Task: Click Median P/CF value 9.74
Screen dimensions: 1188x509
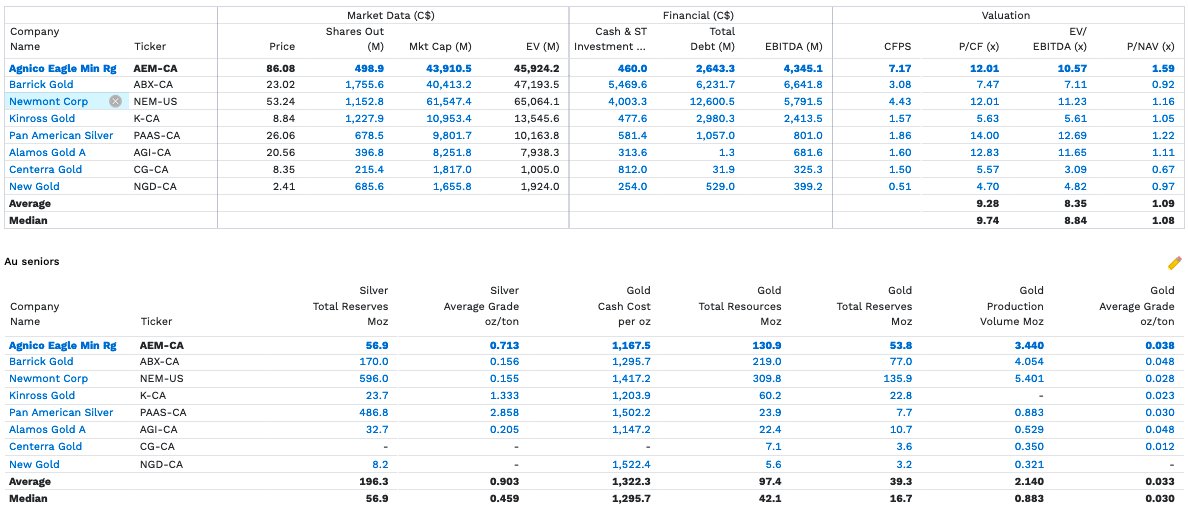Action: coord(987,220)
